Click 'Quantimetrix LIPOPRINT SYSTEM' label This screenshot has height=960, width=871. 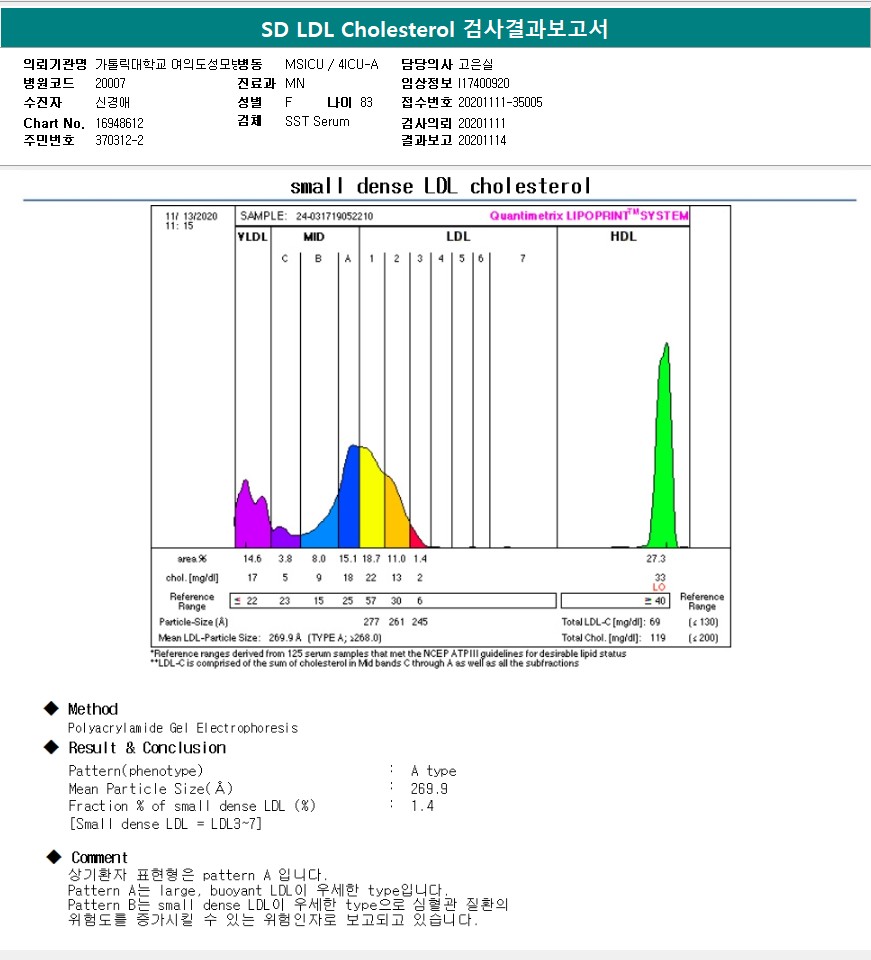[x=589, y=216]
